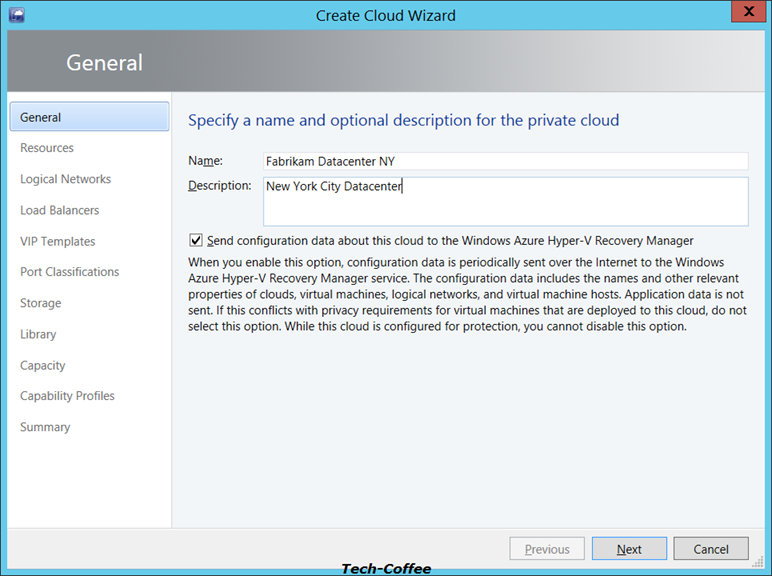Click the paragraph starting 'When you enable this option'
Screen dimensions: 772x576
tap(467, 294)
